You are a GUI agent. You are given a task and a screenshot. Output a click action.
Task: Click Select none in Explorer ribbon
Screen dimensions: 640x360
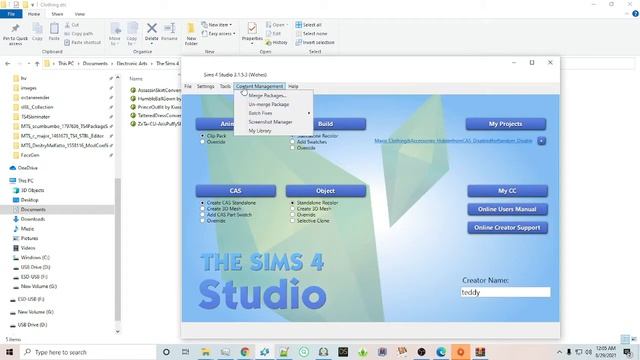point(311,33)
